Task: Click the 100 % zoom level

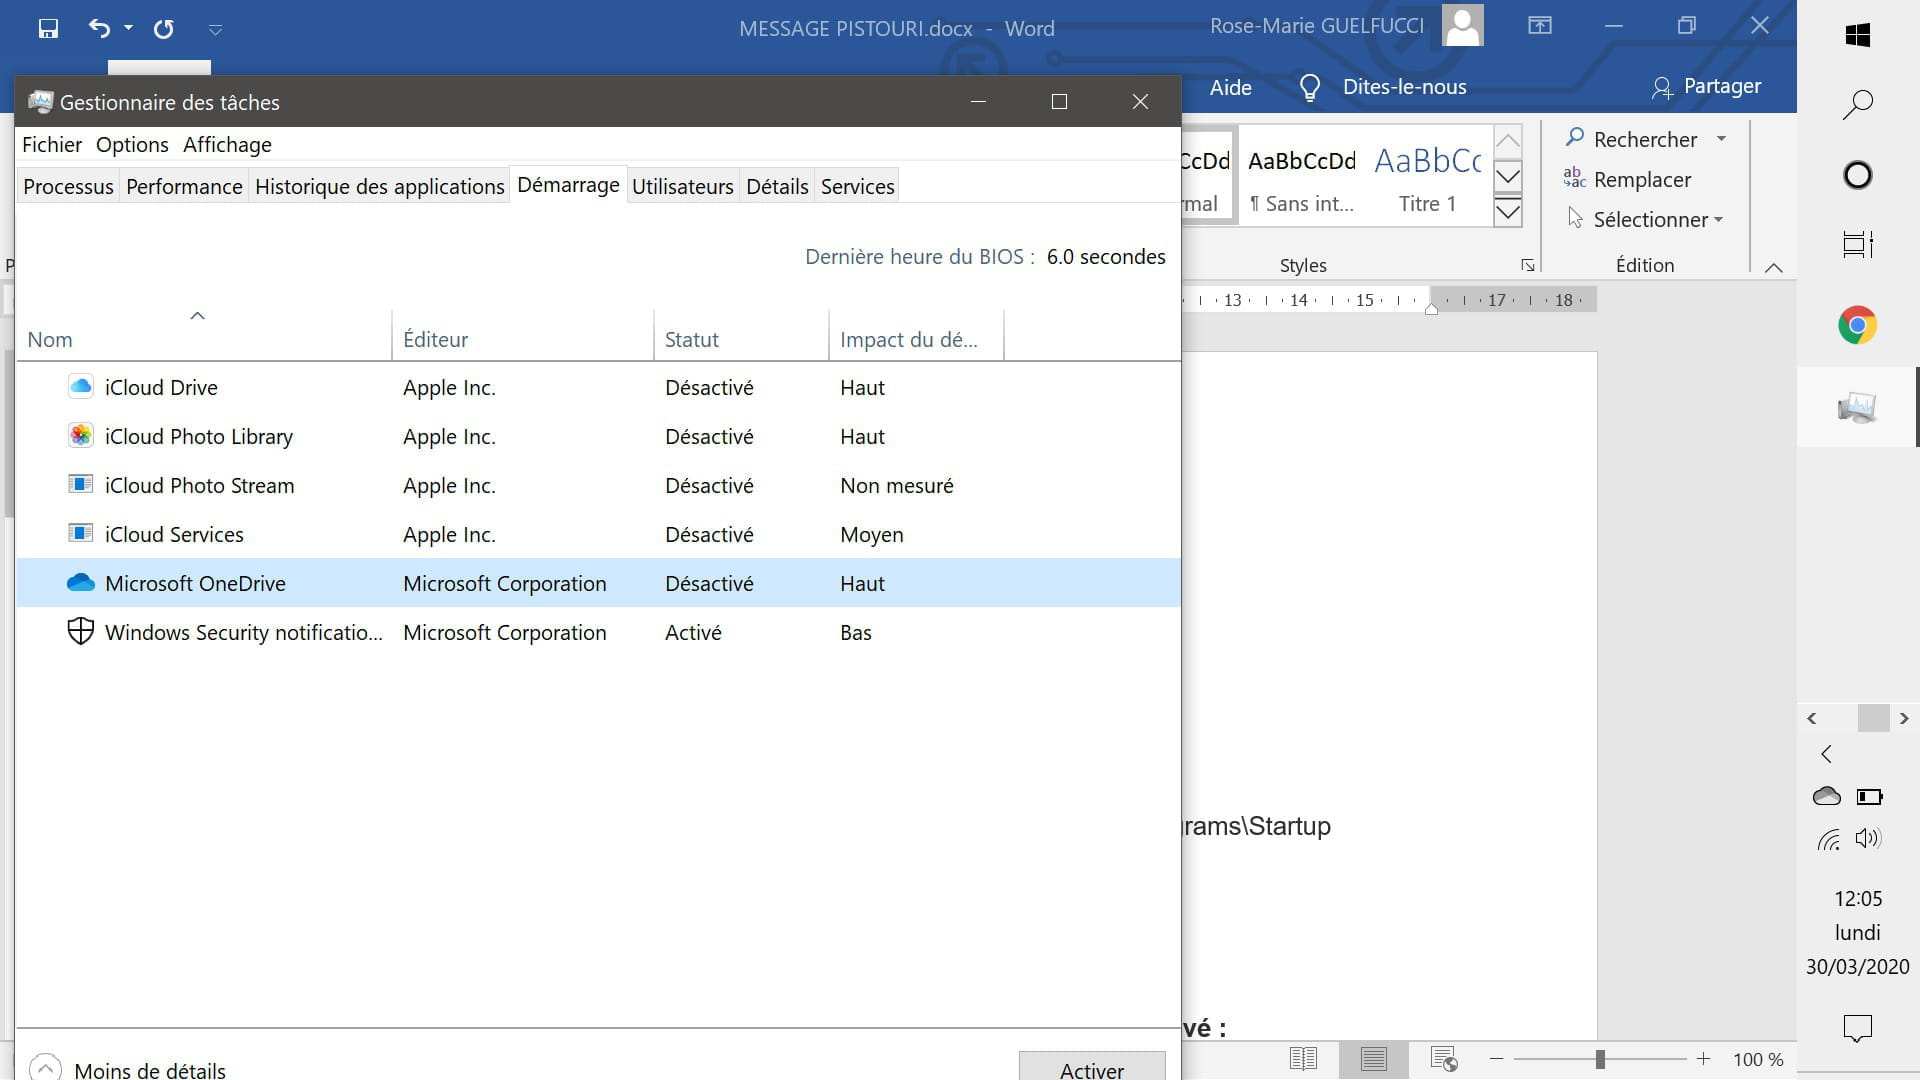Action: click(1758, 1060)
